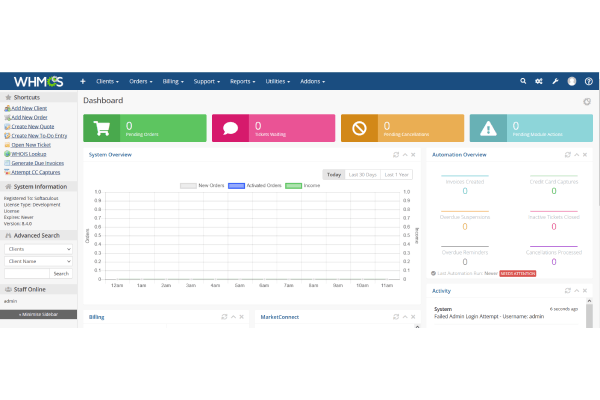Click the wrench setup icon in top bar
The height and width of the screenshot is (400, 600).
point(540,81)
